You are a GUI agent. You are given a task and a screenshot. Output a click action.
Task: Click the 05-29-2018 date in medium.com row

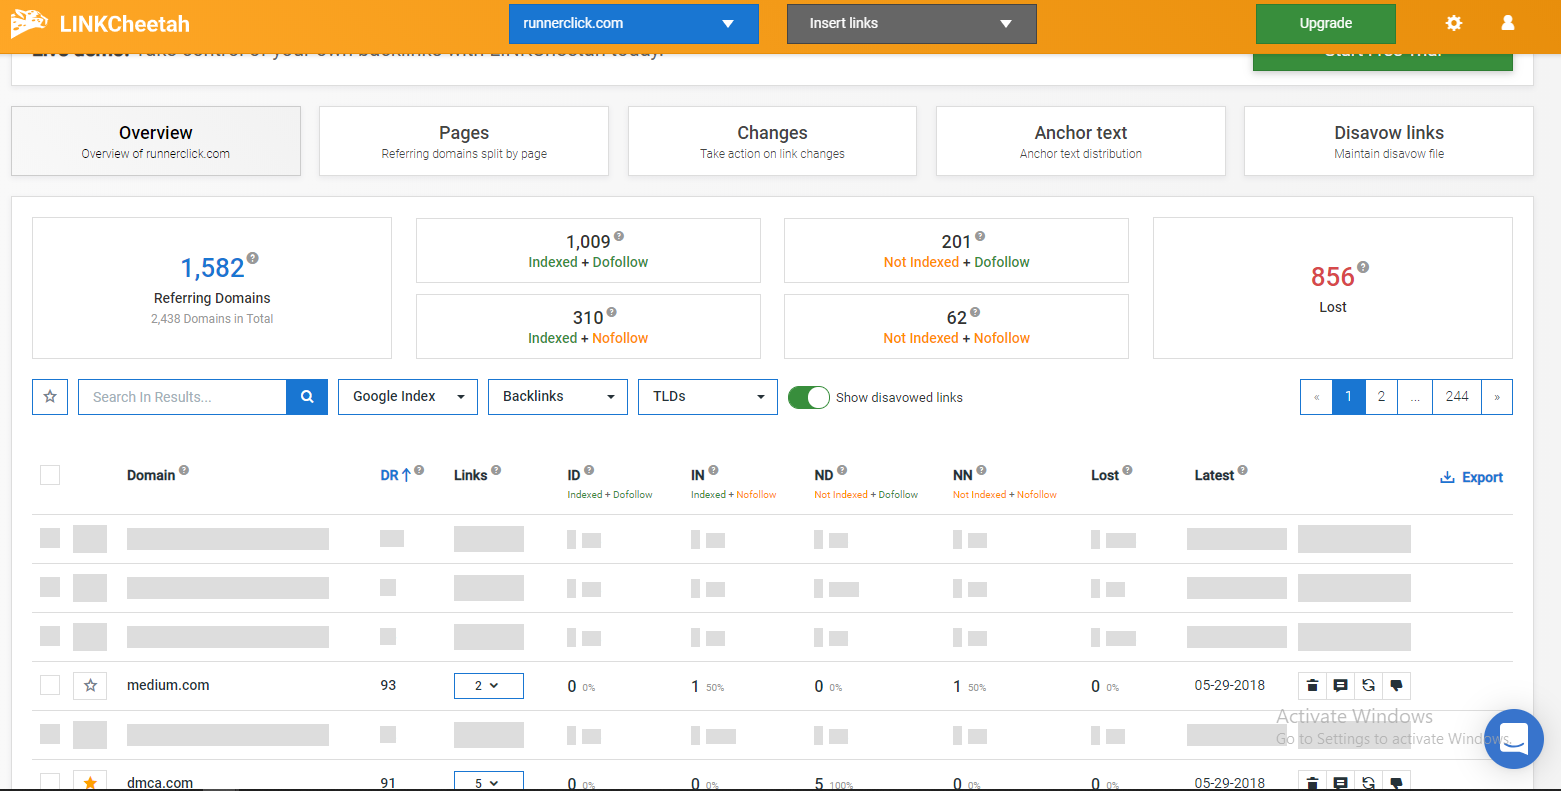coord(1230,685)
